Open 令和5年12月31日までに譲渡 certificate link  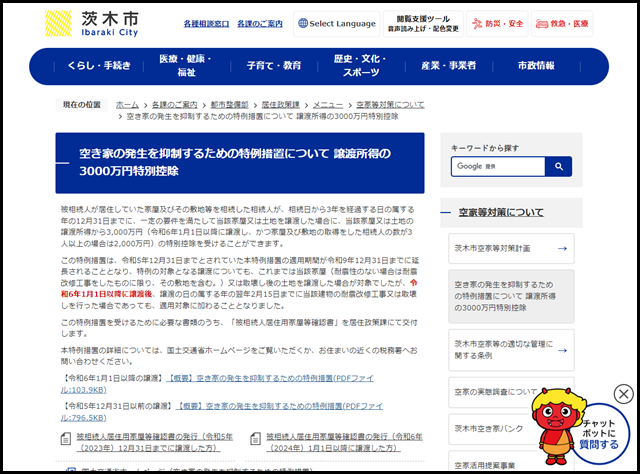click(155, 442)
